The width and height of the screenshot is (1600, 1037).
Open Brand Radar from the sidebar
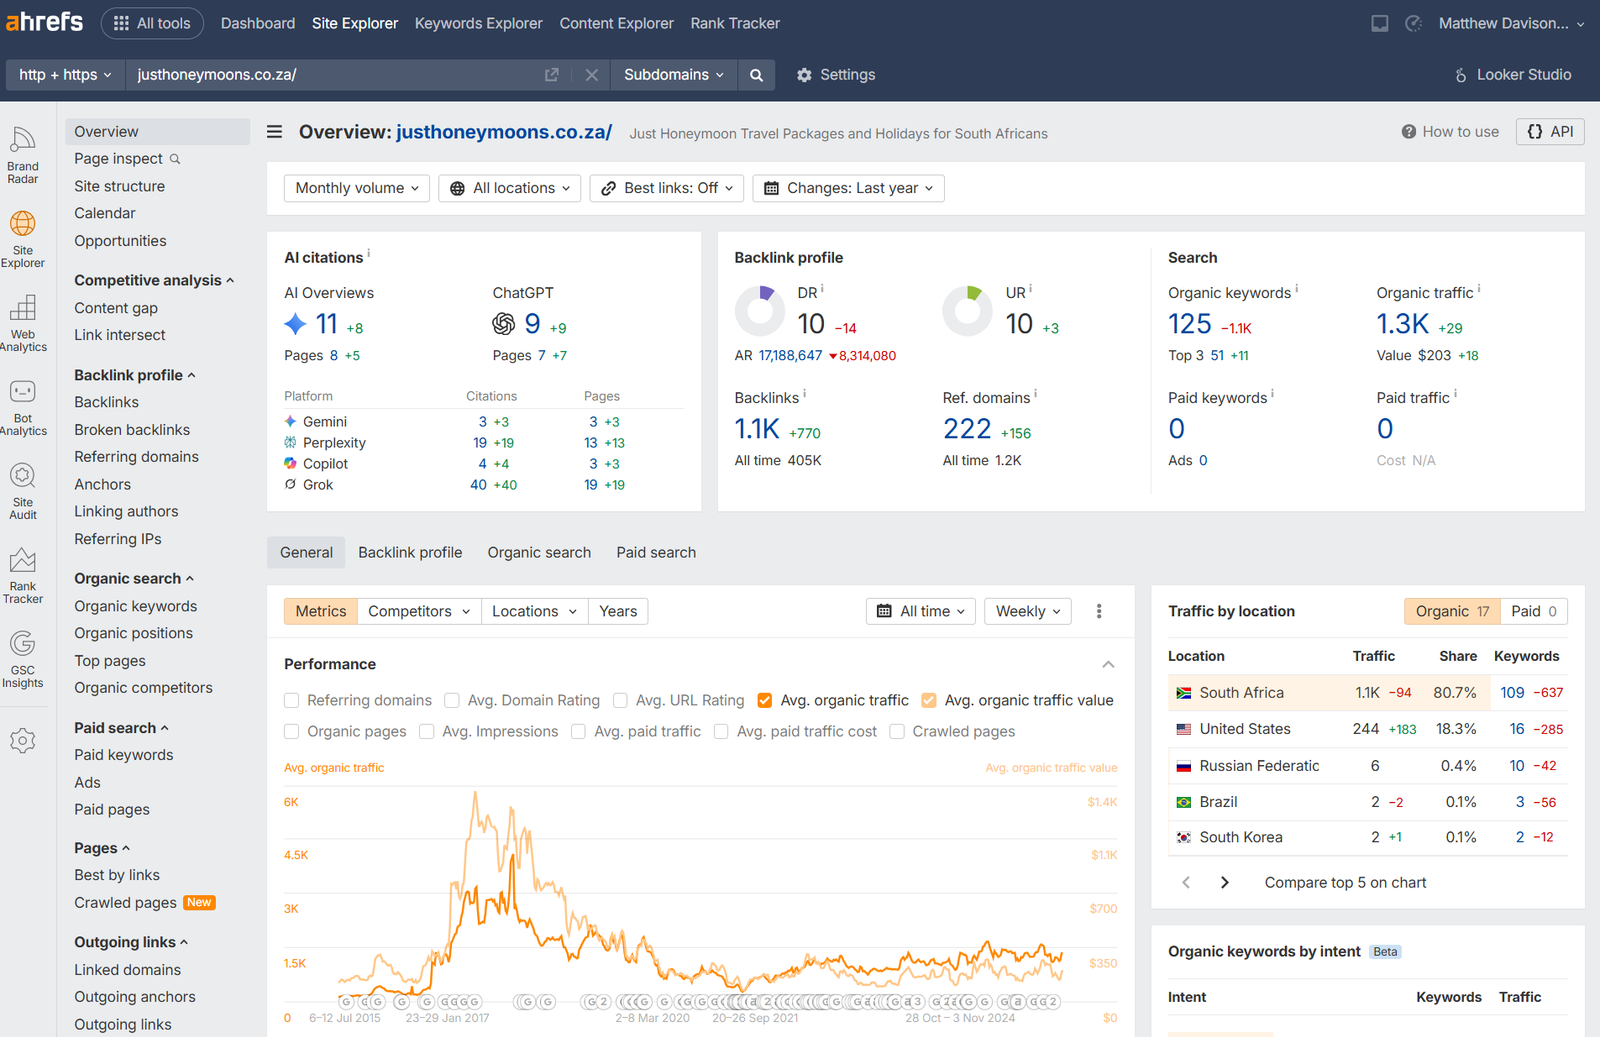point(23,156)
